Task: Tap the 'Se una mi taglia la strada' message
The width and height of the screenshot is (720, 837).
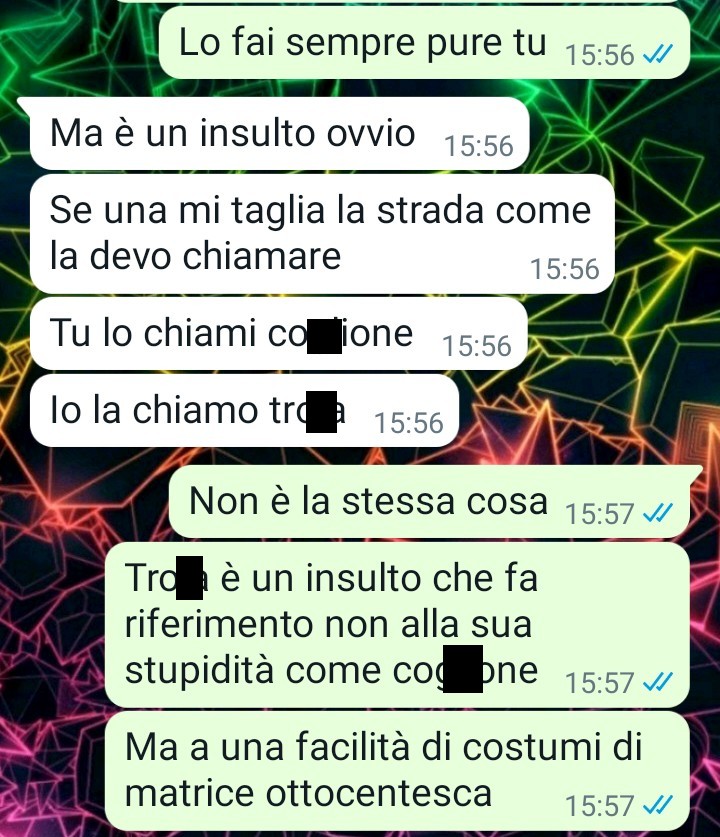Action: pyautogui.click(x=322, y=234)
